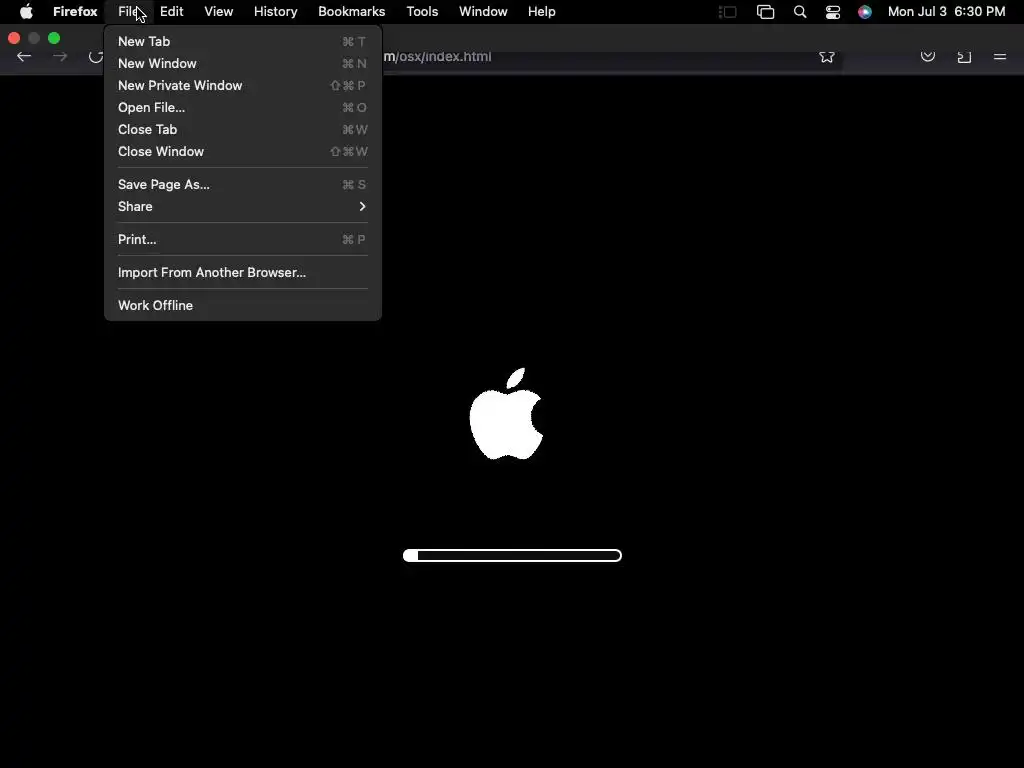Open Control Center icon
Viewport: 1024px width, 768px height.
point(833,12)
